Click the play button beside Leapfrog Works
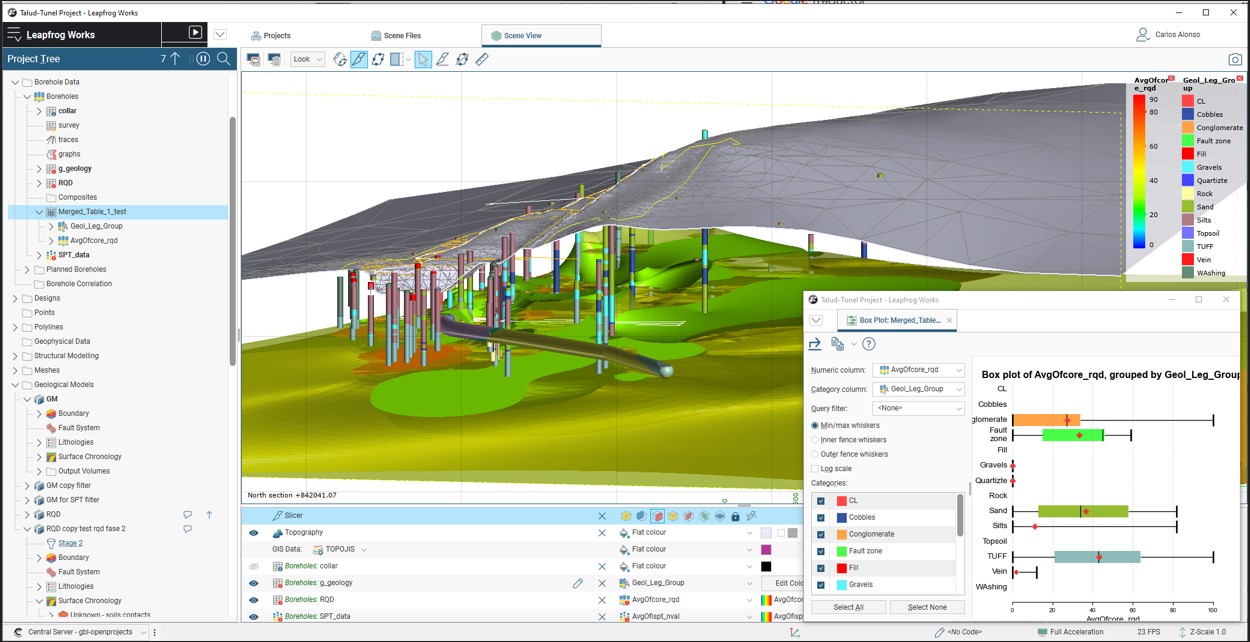 (x=195, y=33)
